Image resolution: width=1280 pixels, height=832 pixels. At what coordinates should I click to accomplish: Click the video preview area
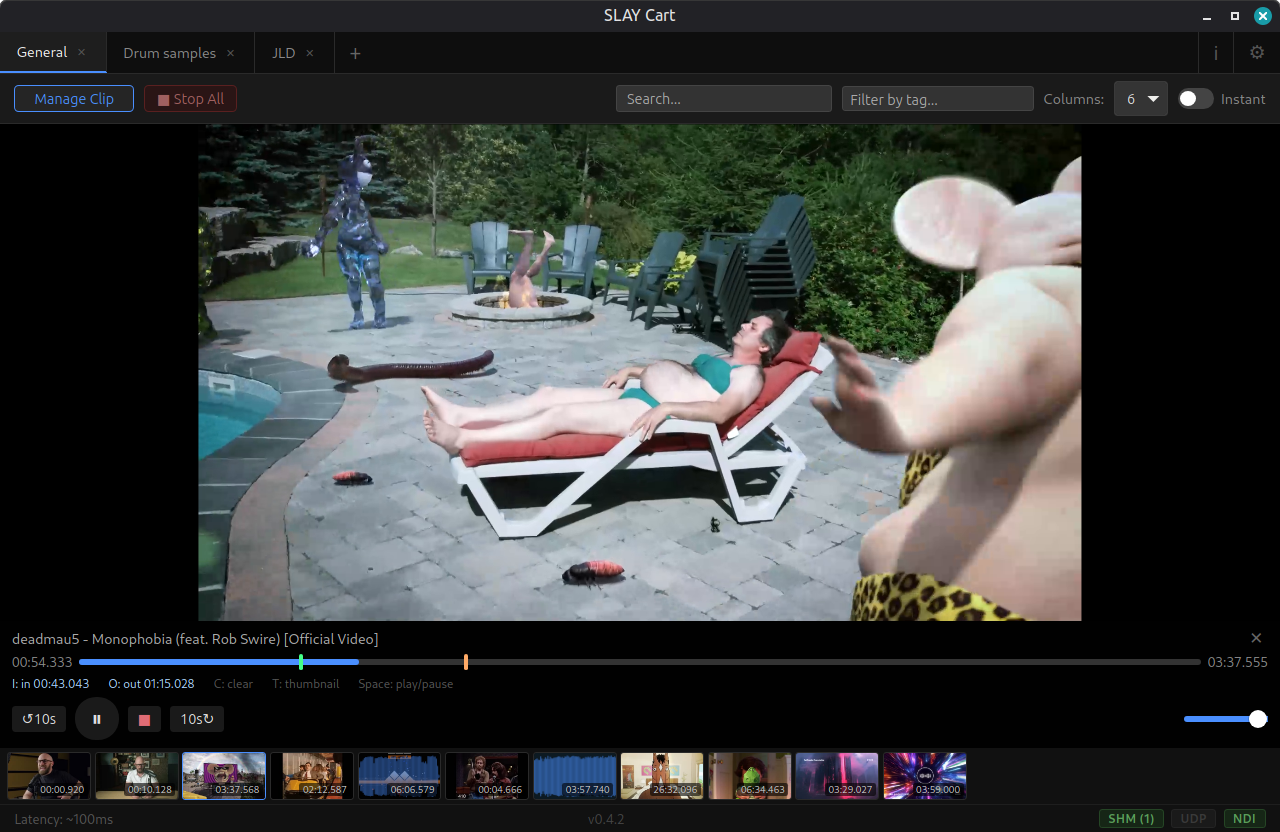(640, 372)
